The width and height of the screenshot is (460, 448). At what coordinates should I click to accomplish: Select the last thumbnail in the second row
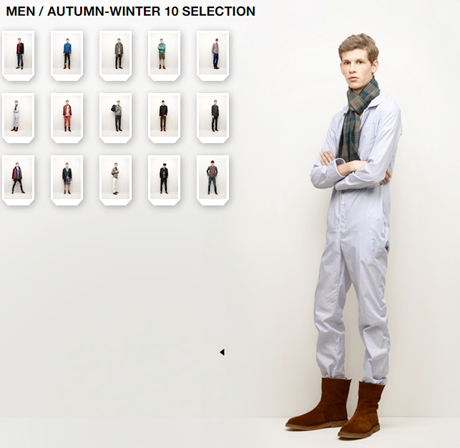tap(213, 118)
